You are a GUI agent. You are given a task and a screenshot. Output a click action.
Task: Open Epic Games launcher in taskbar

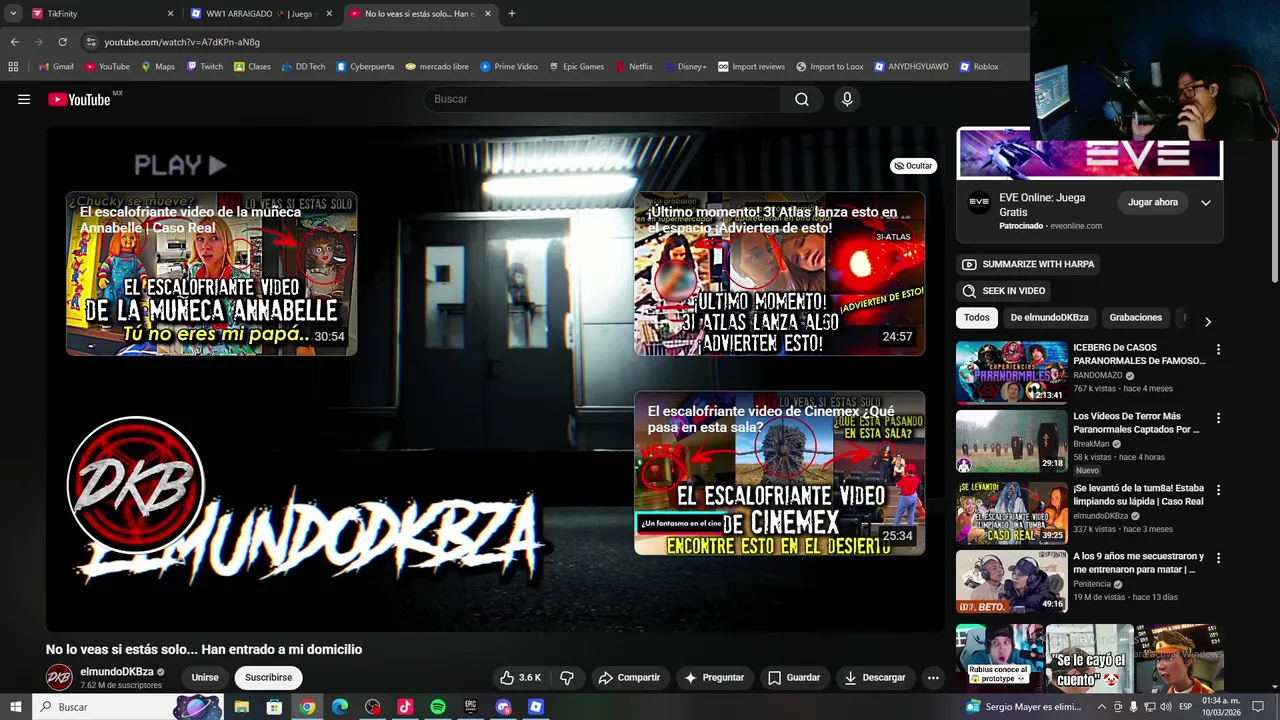click(470, 707)
